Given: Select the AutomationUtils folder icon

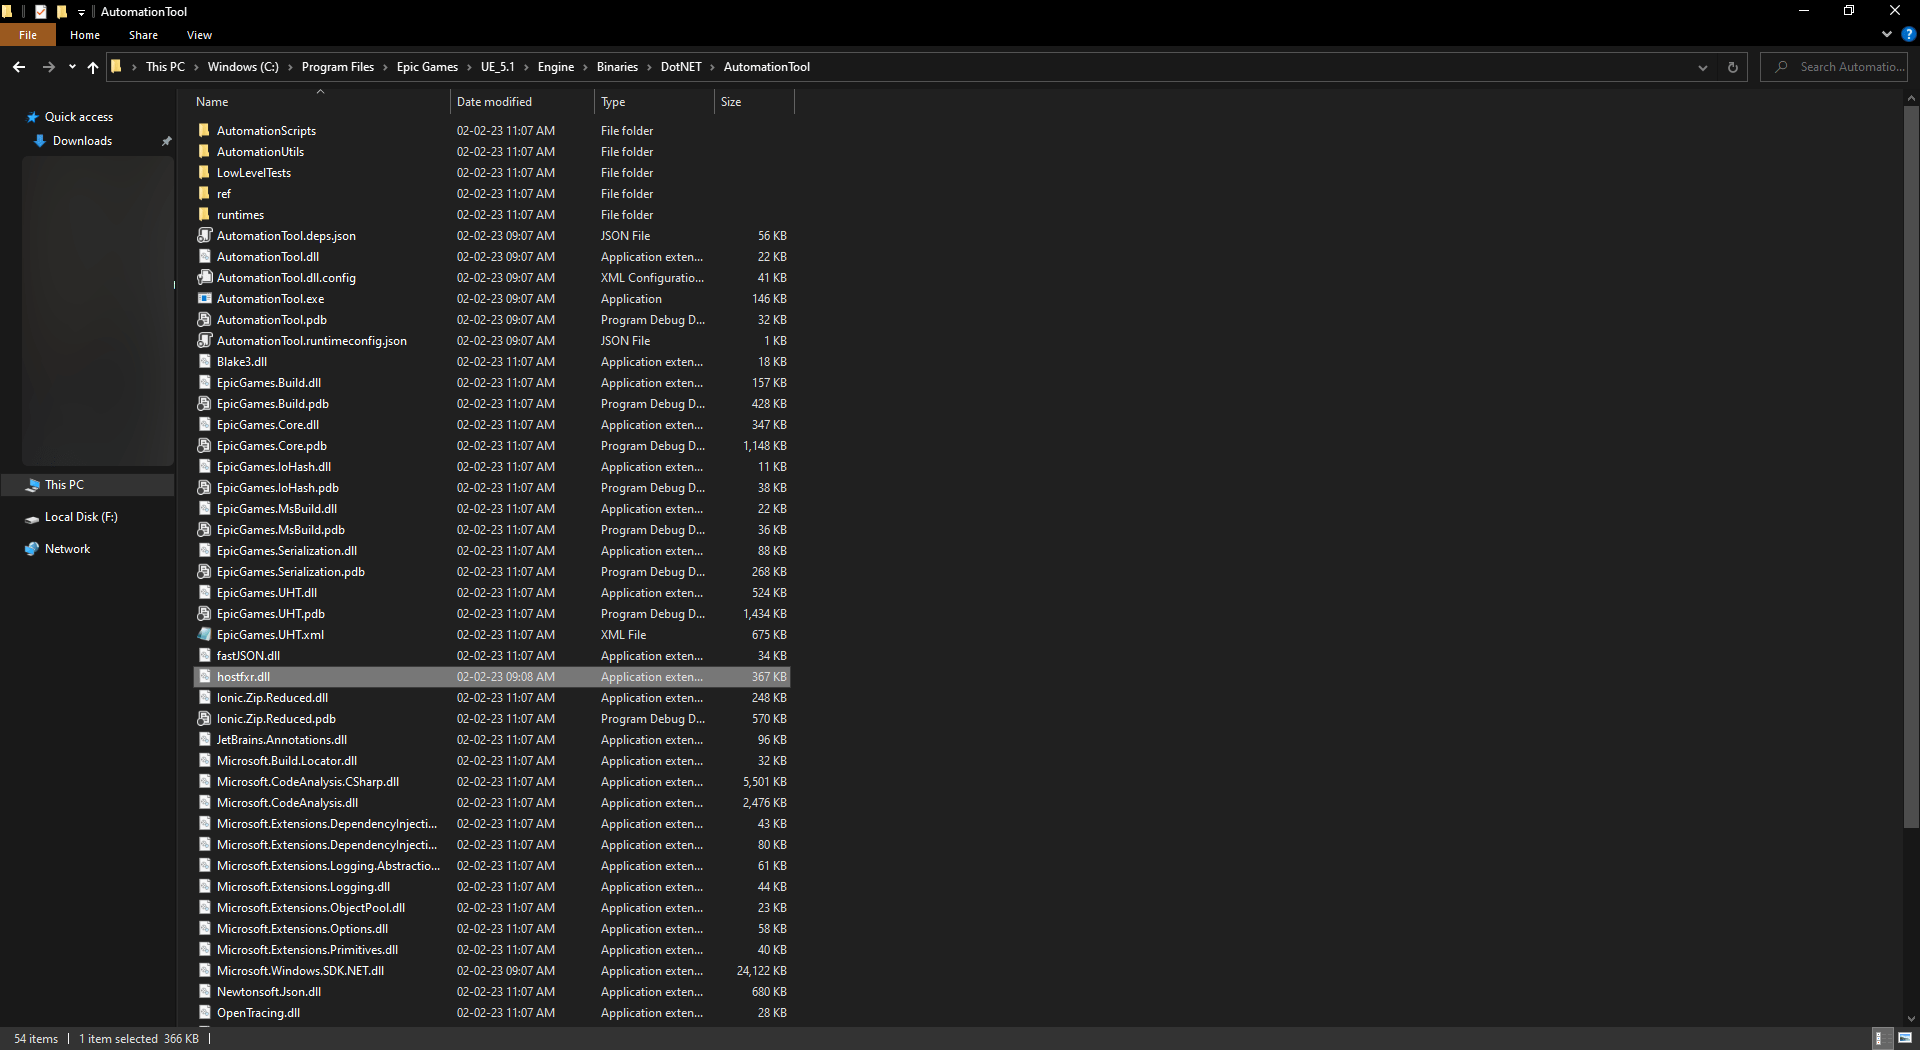Looking at the screenshot, I should (x=205, y=151).
